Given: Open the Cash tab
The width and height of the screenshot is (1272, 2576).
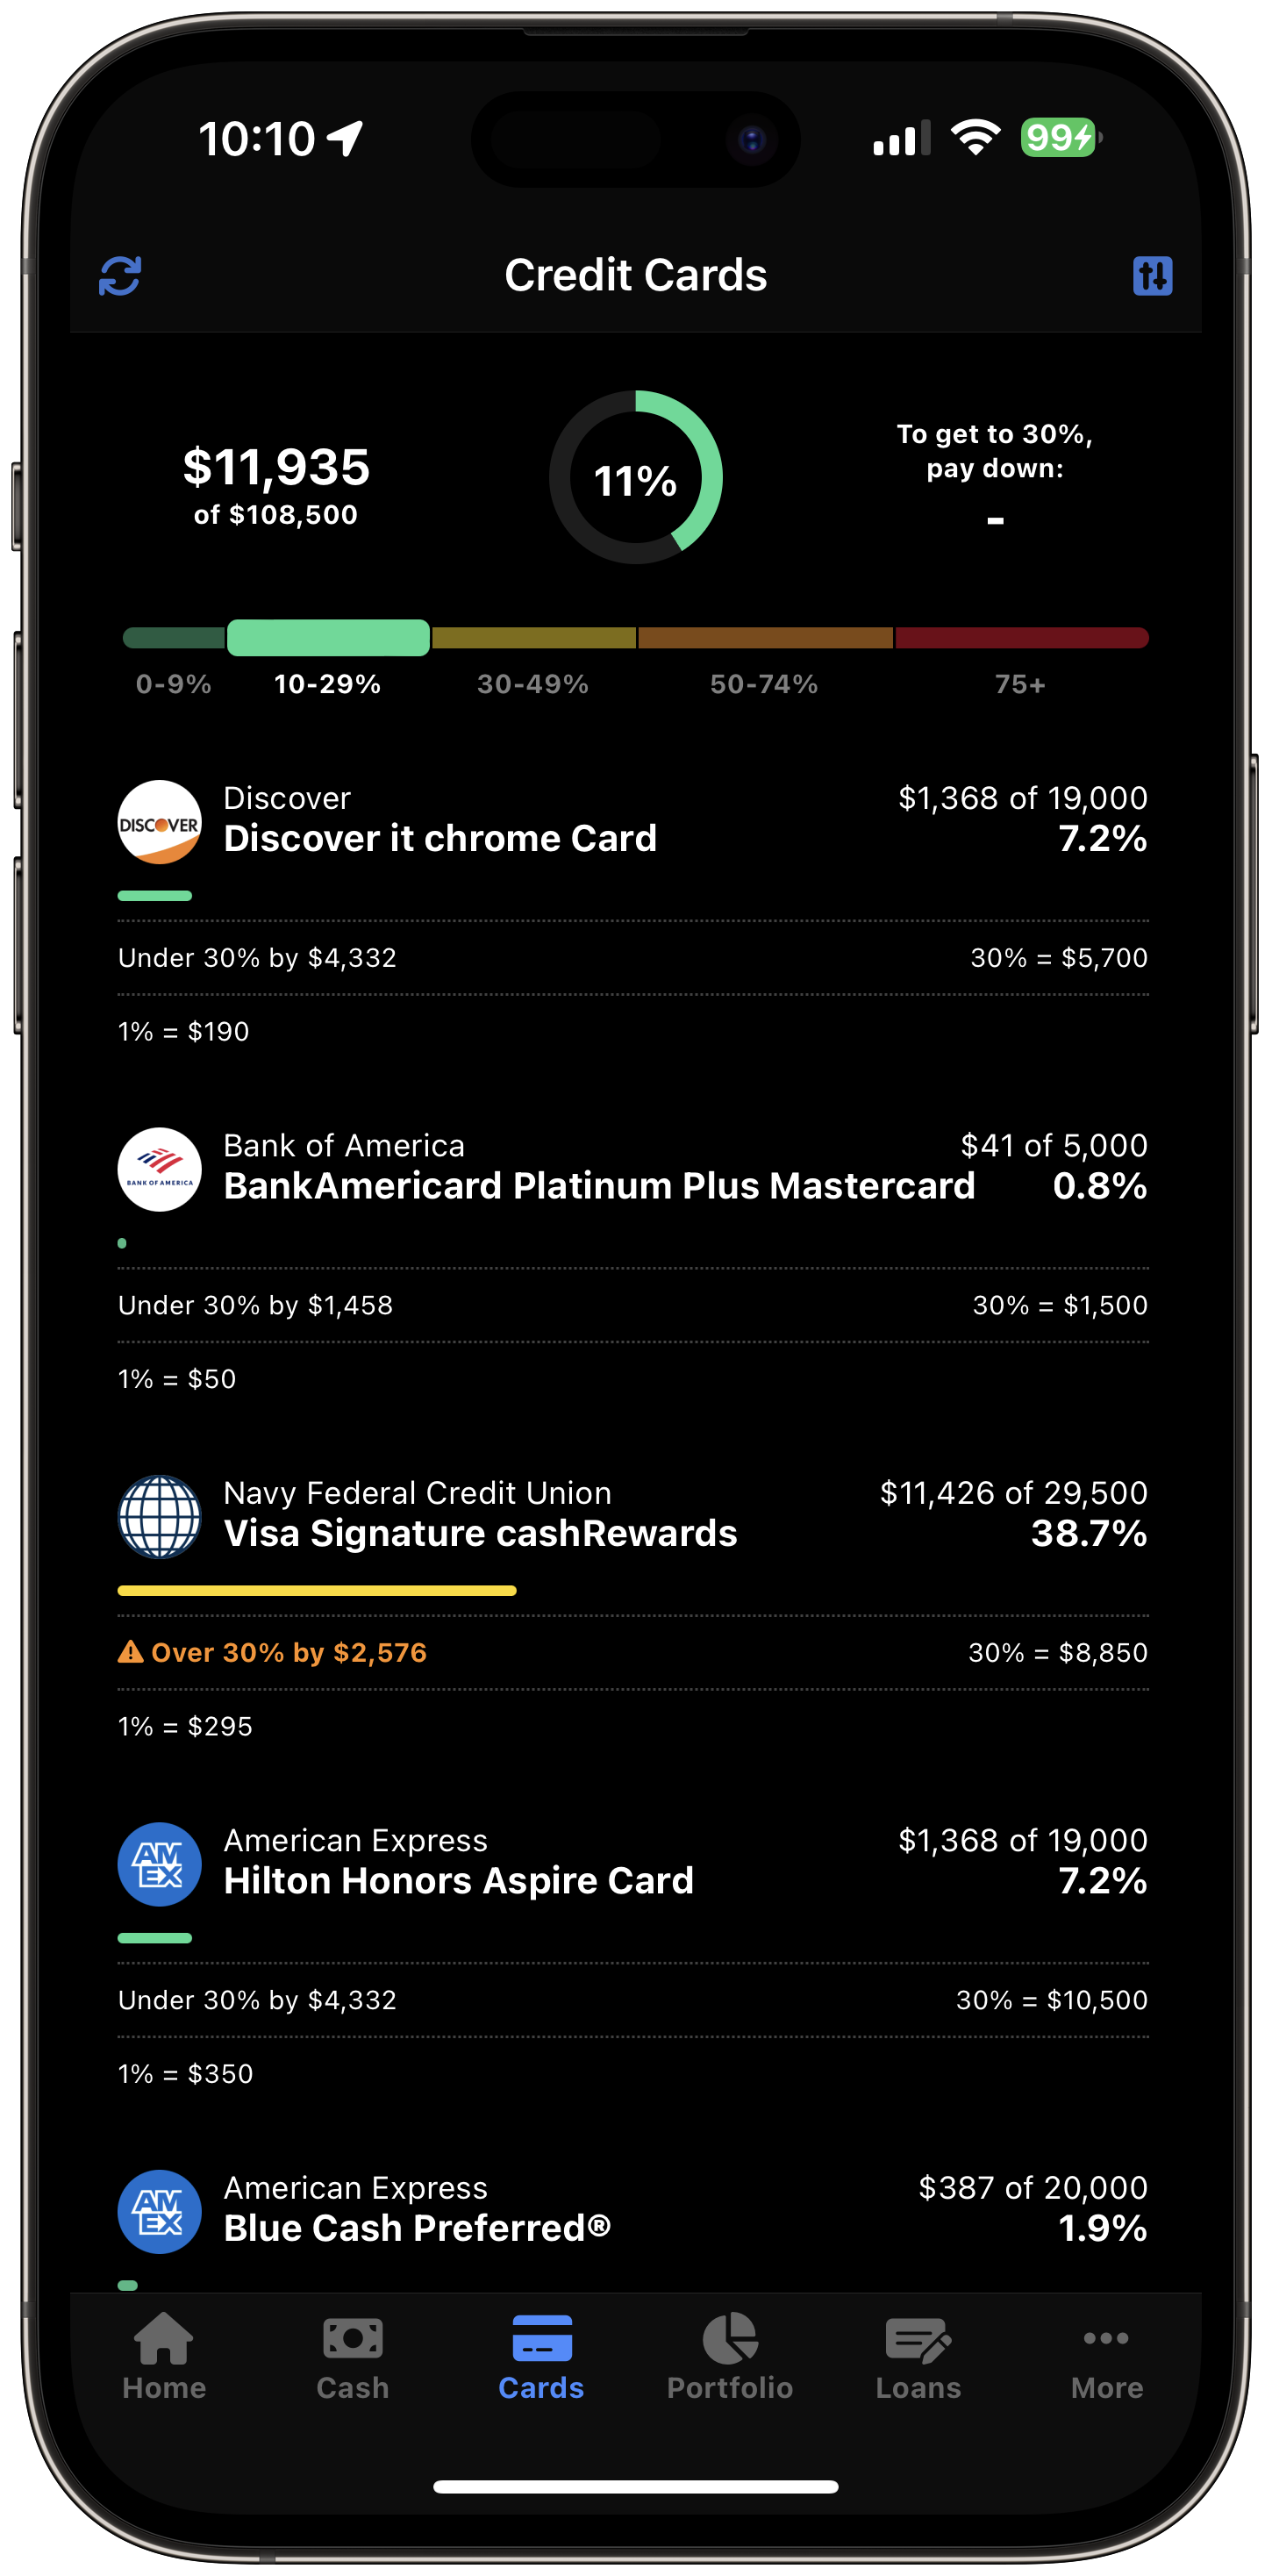Looking at the screenshot, I should [x=352, y=2358].
